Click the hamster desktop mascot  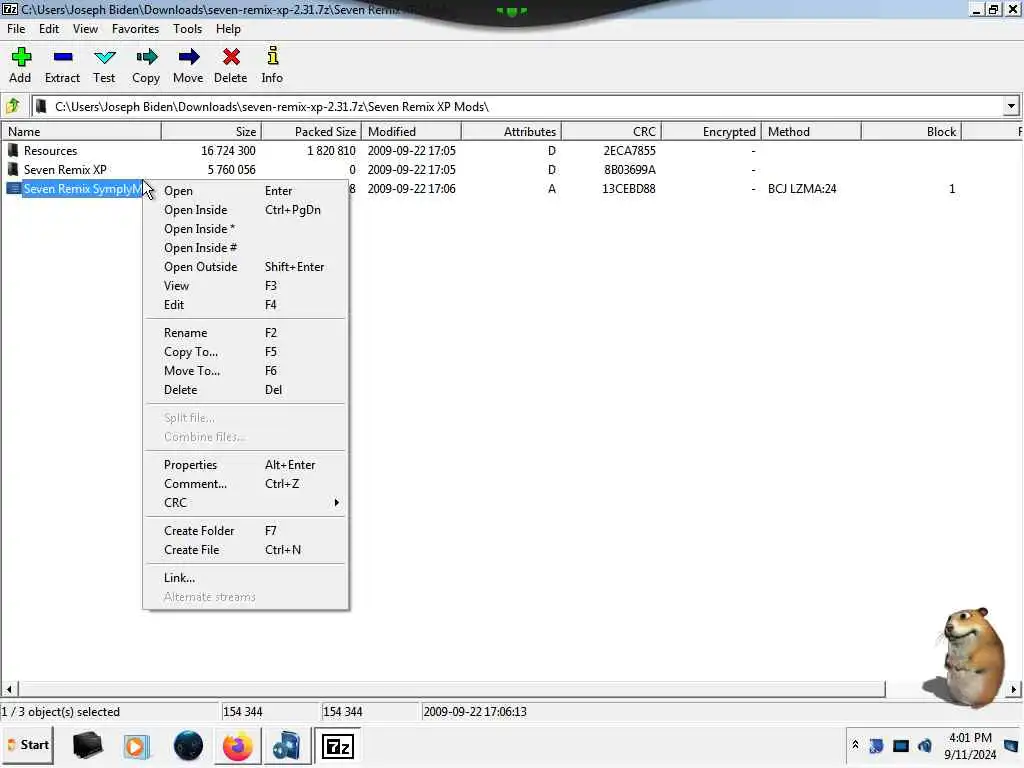965,657
